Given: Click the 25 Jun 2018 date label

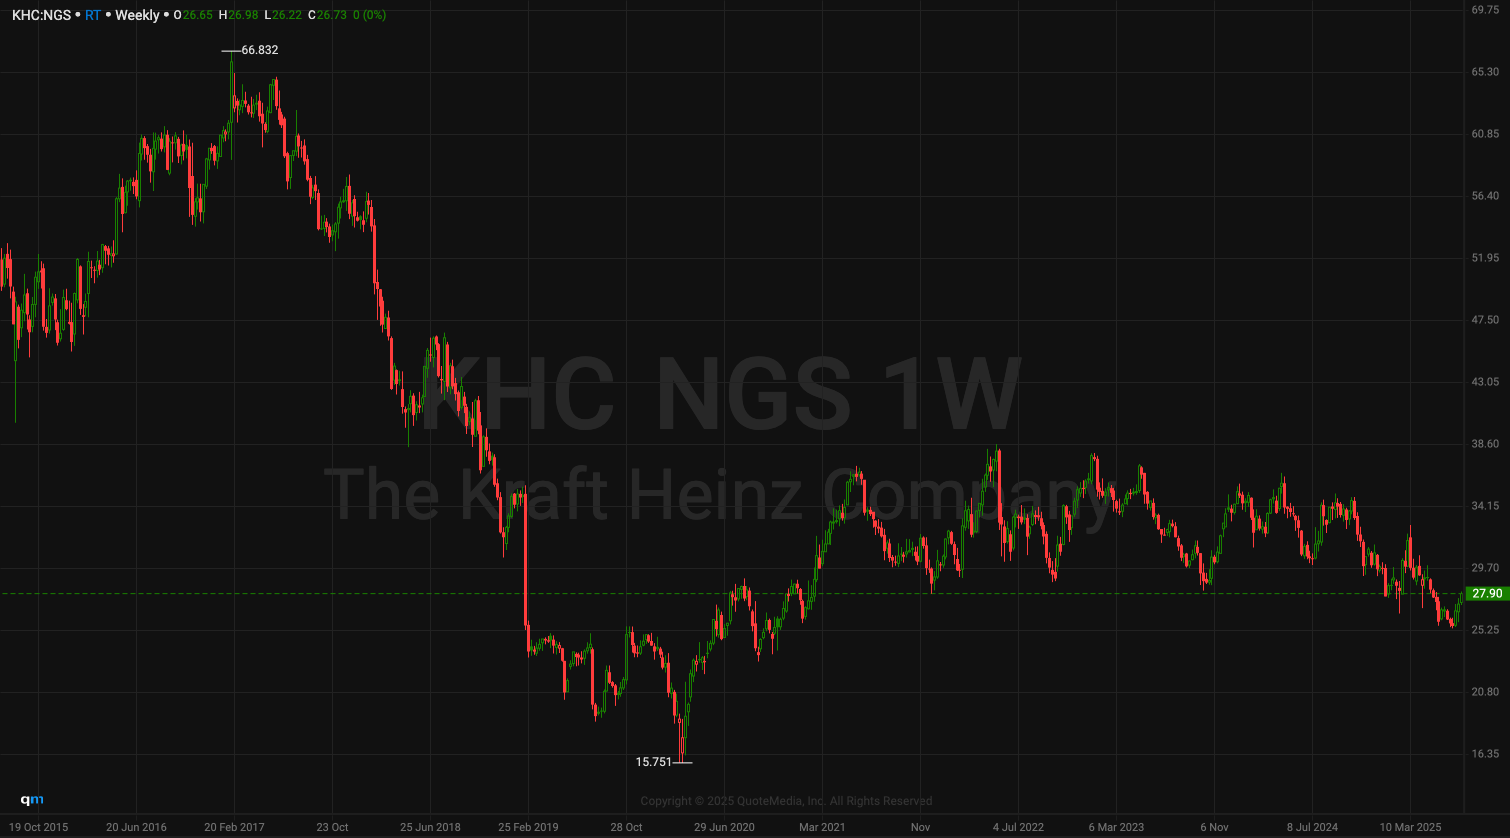Looking at the screenshot, I should tap(430, 827).
